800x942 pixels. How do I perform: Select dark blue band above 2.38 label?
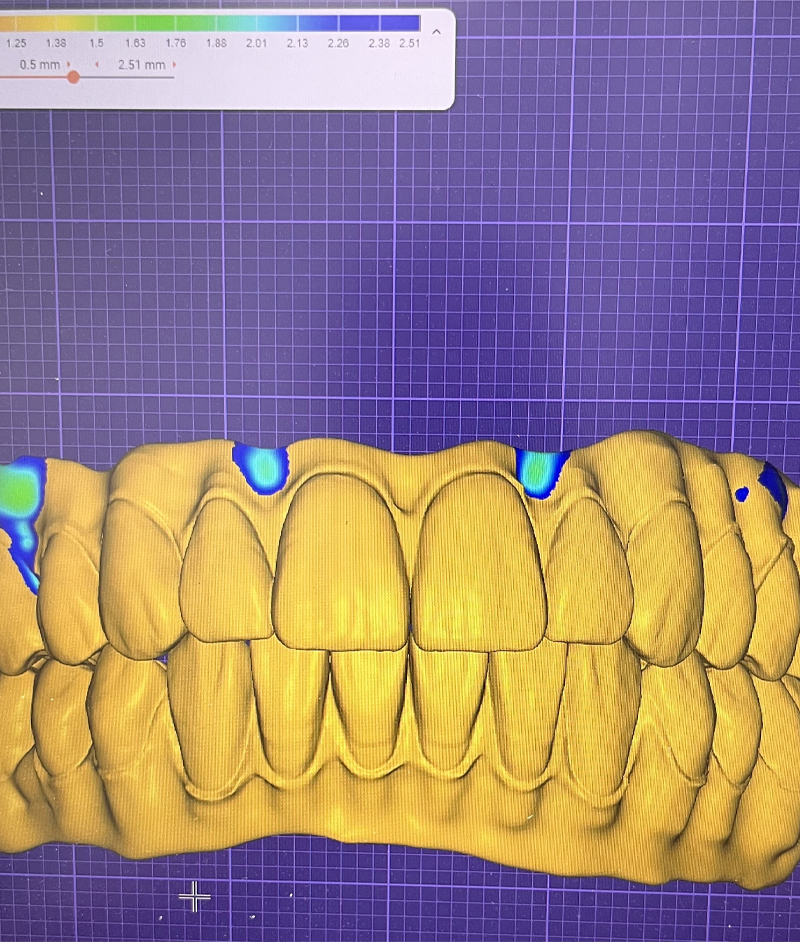click(378, 23)
